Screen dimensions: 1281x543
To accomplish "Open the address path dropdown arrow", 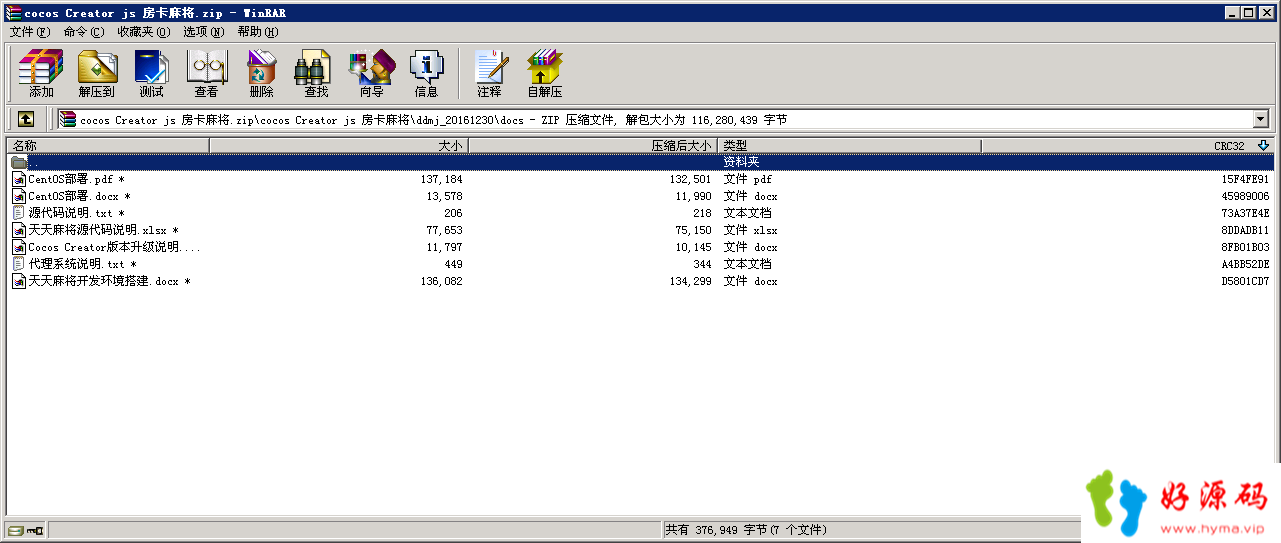I will (x=1260, y=119).
